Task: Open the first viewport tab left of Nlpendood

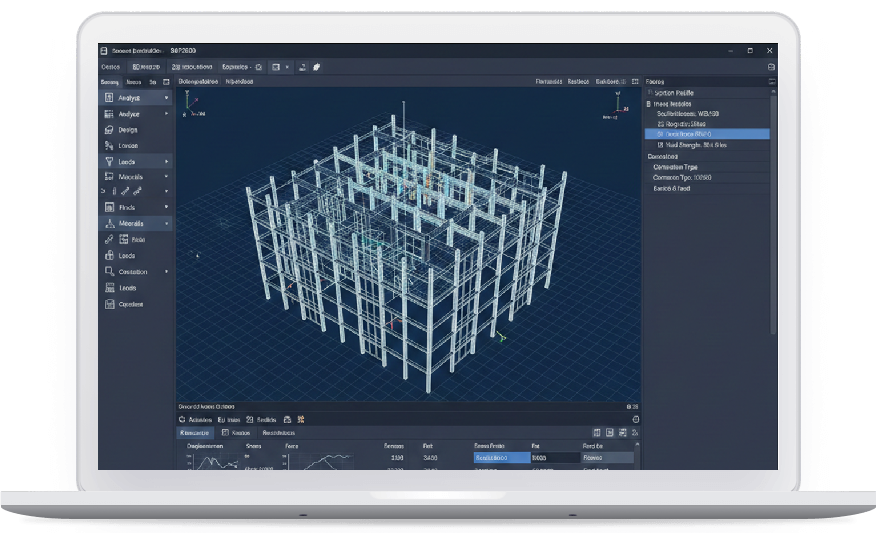Action: click(x=198, y=82)
